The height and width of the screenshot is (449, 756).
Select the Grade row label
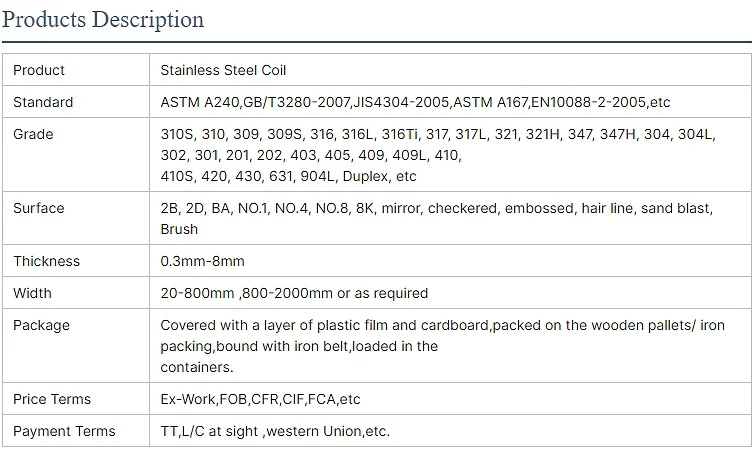click(33, 134)
